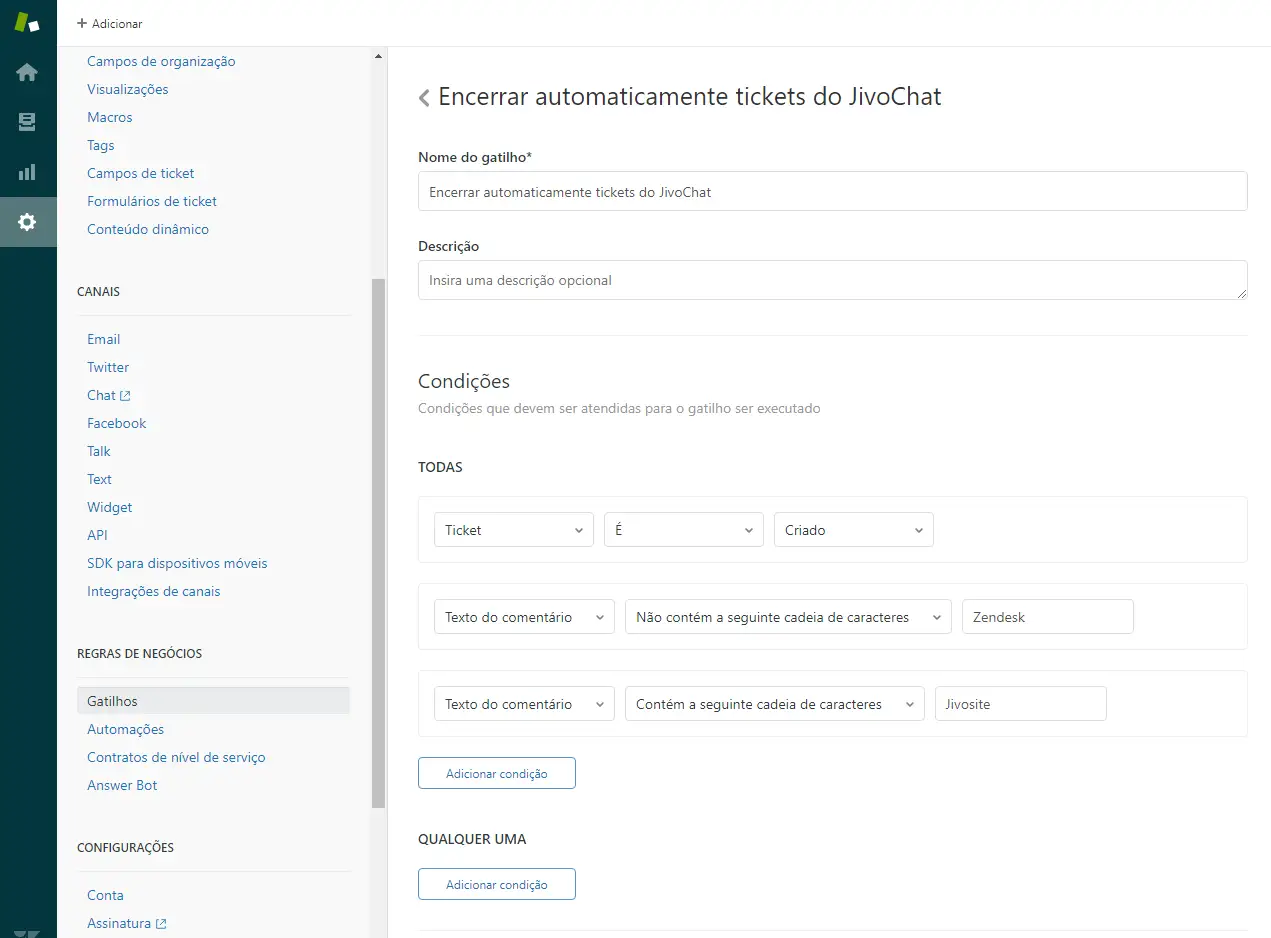Click Adicionar condição under TODAS
1271x938 pixels.
click(496, 774)
